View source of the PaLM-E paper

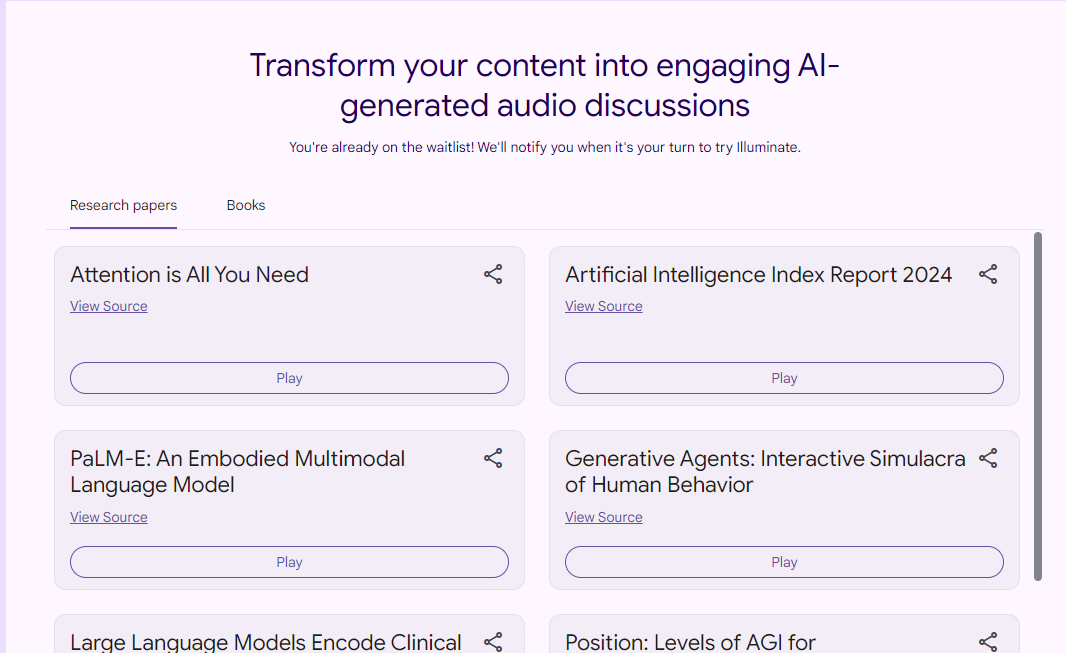tap(109, 517)
